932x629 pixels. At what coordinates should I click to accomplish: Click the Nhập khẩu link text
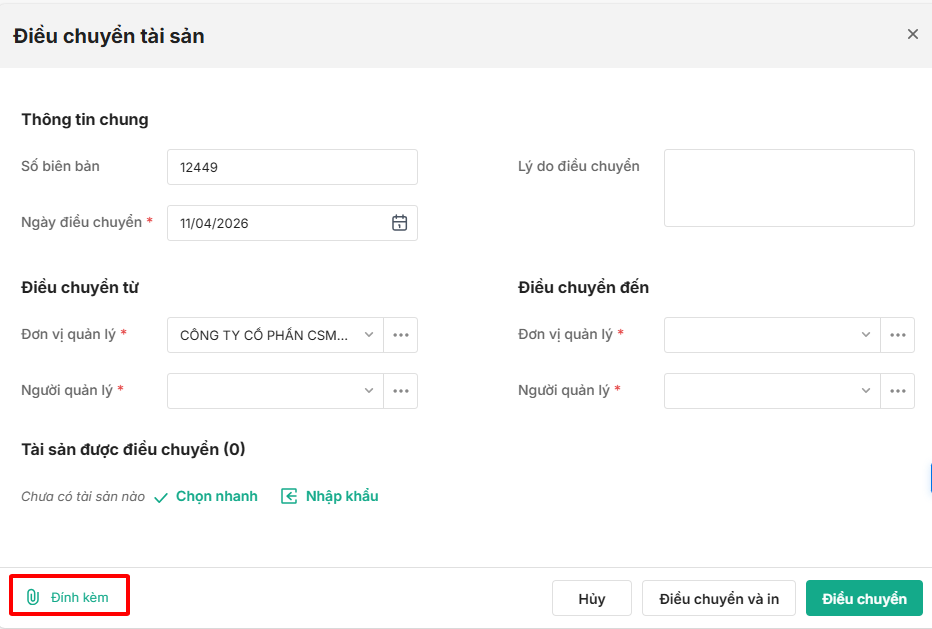pos(342,496)
